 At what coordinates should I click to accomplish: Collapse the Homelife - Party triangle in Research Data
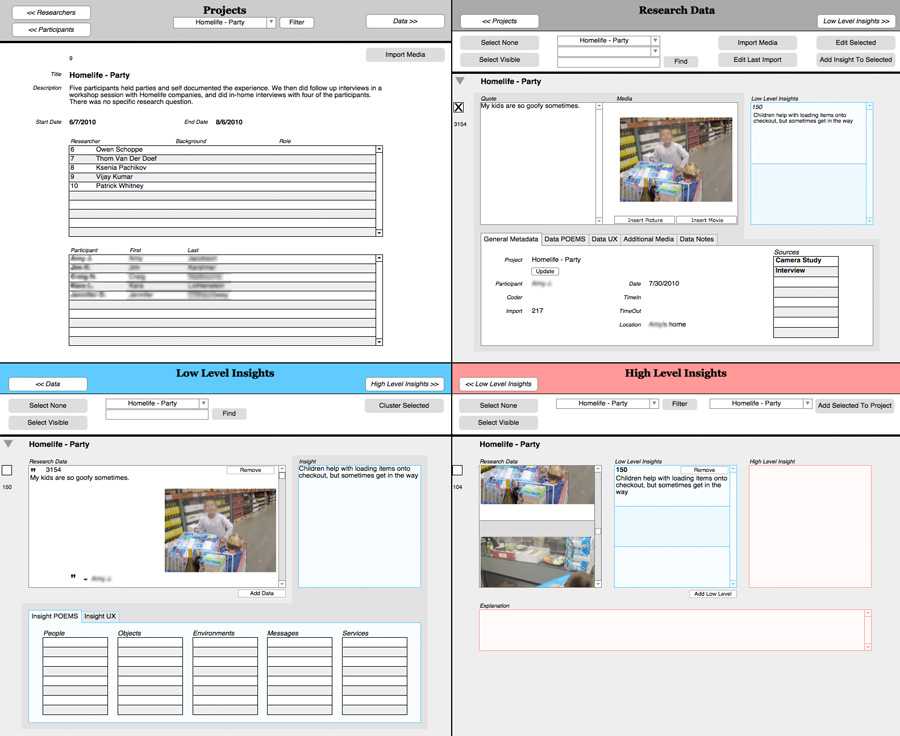460,81
